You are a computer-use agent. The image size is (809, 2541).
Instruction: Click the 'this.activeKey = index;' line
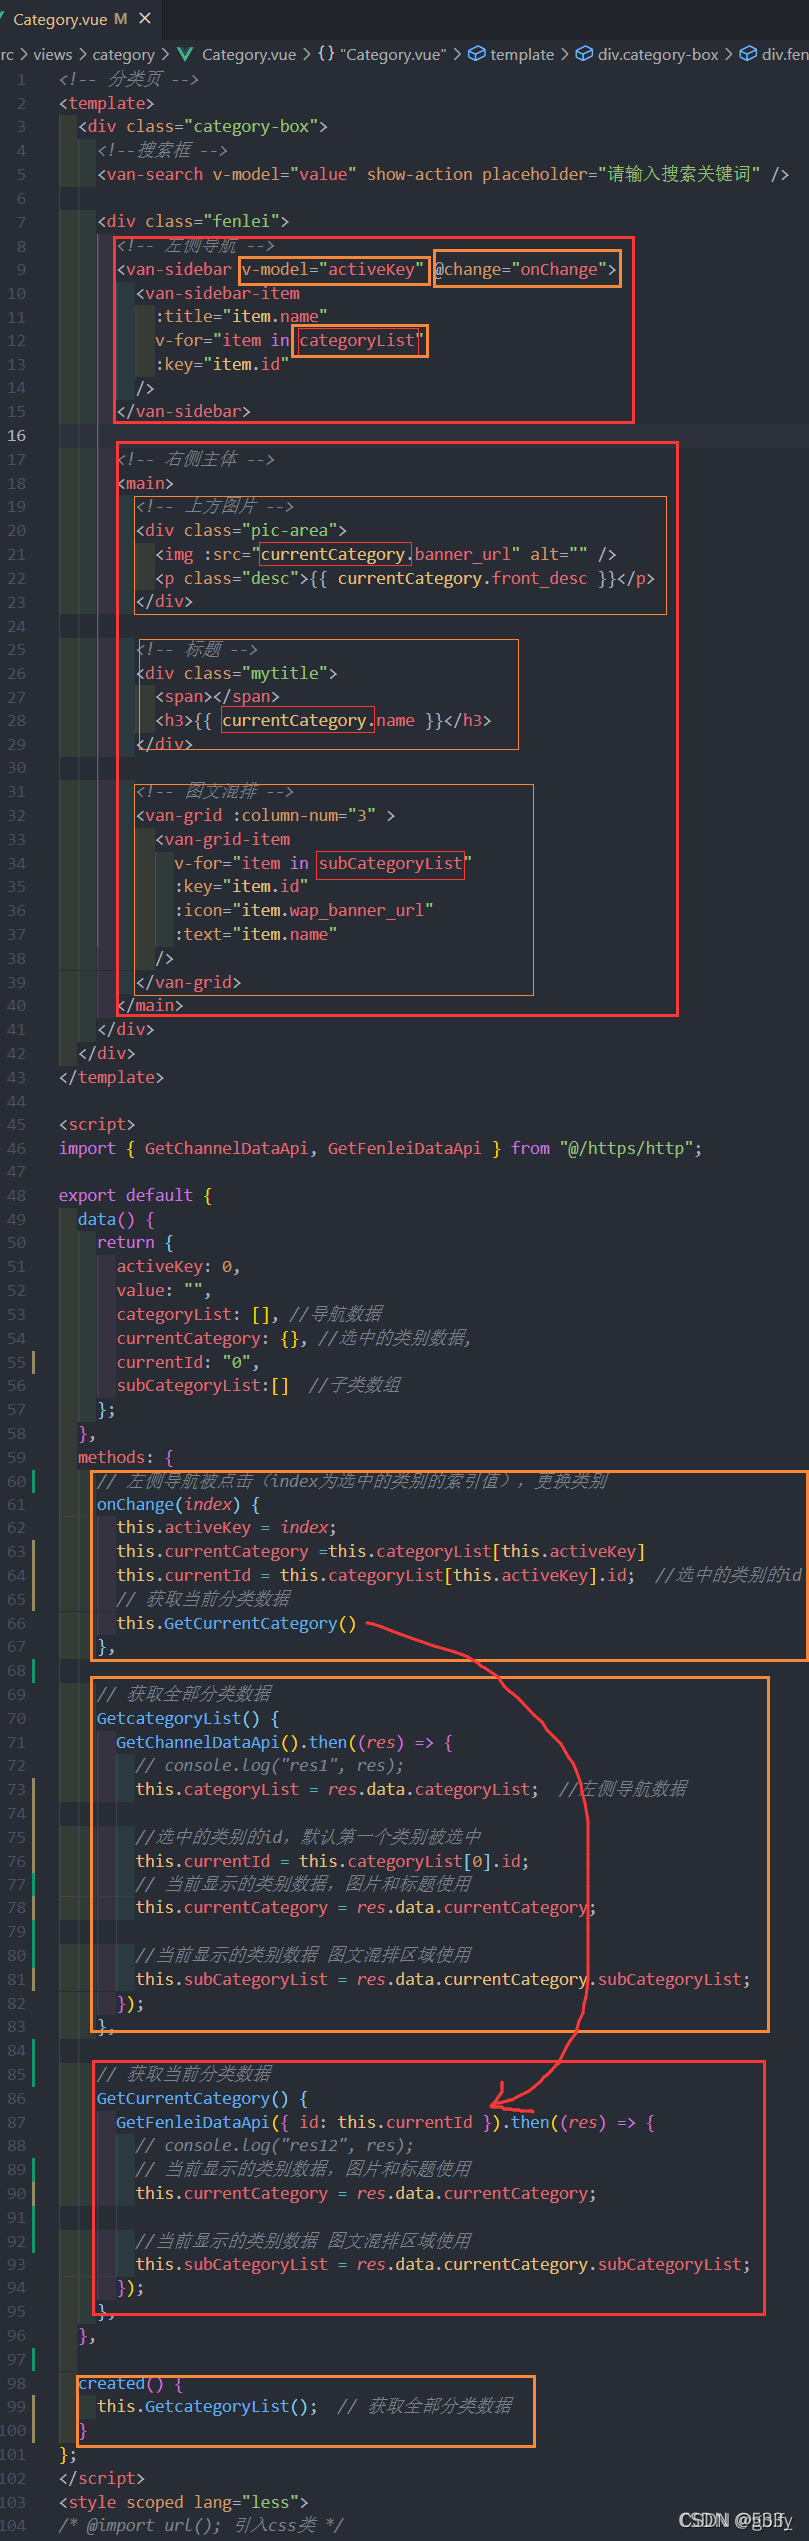[x=226, y=1527]
